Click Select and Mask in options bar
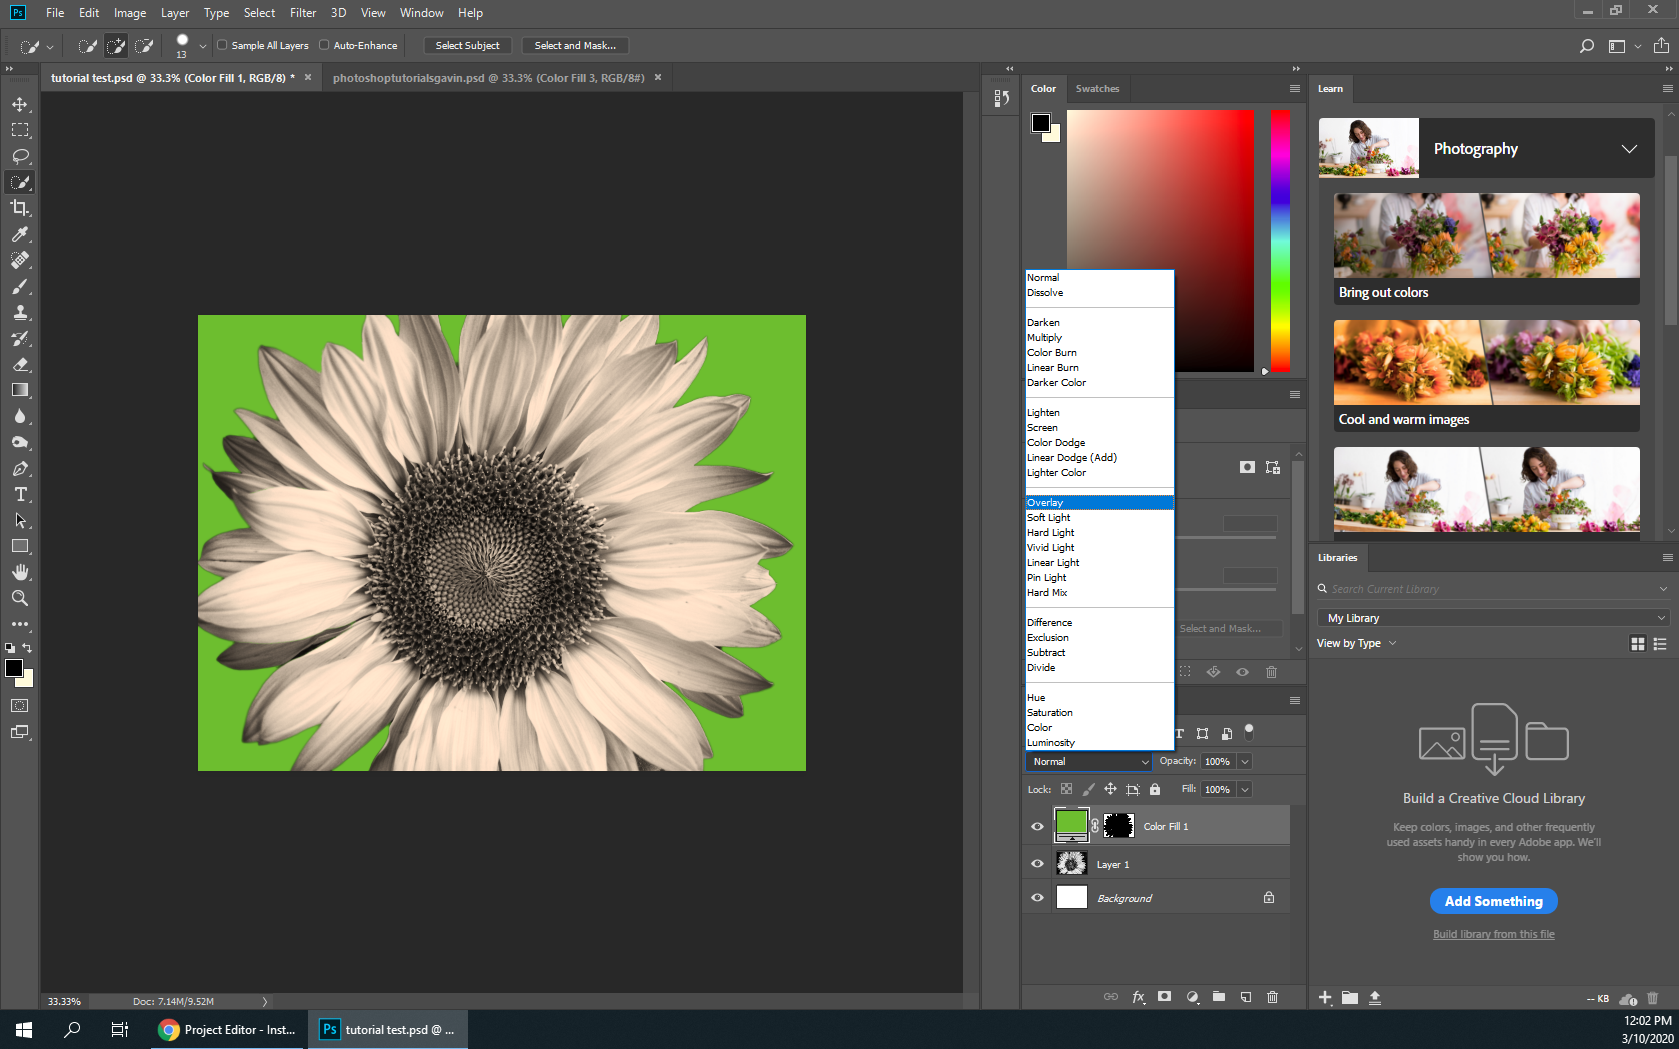 pos(575,46)
